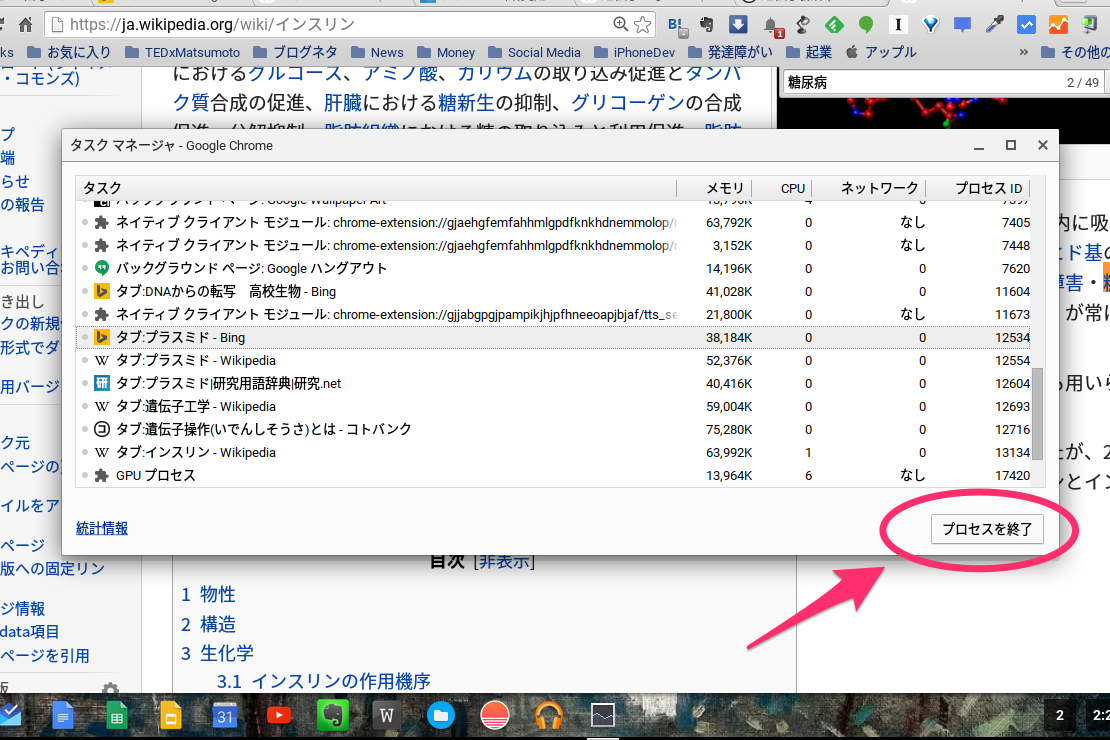Open the orange analytics chart extension
Screen dimensions: 1110x740
click(x=1058, y=25)
